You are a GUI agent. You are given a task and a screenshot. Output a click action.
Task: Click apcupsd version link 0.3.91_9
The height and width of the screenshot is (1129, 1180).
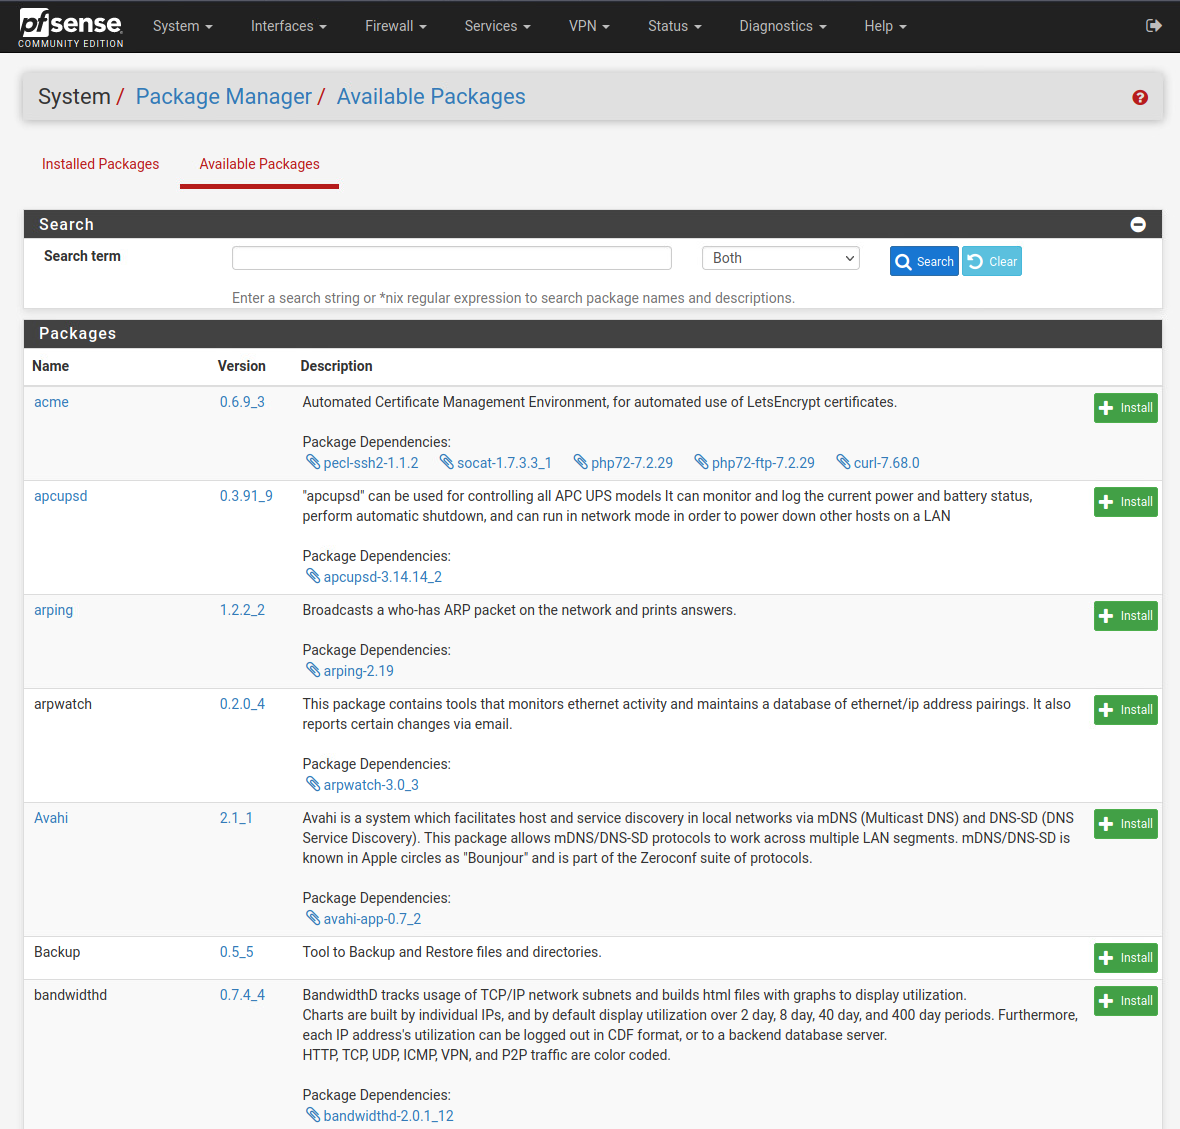coord(246,496)
